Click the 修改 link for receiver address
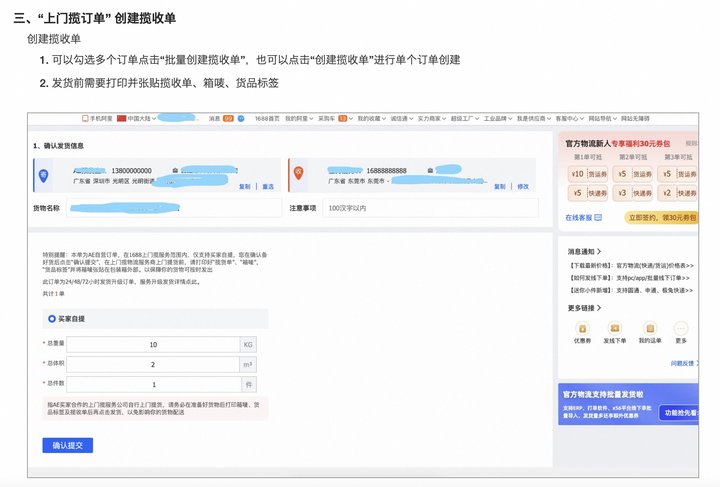 point(523,186)
